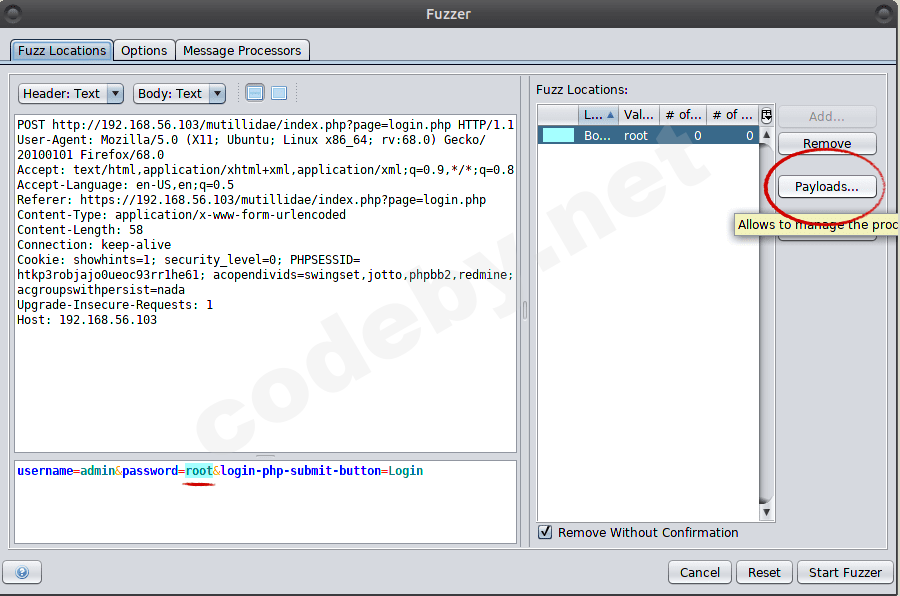Click the Remove button
The image size is (900, 596).
[x=827, y=144]
